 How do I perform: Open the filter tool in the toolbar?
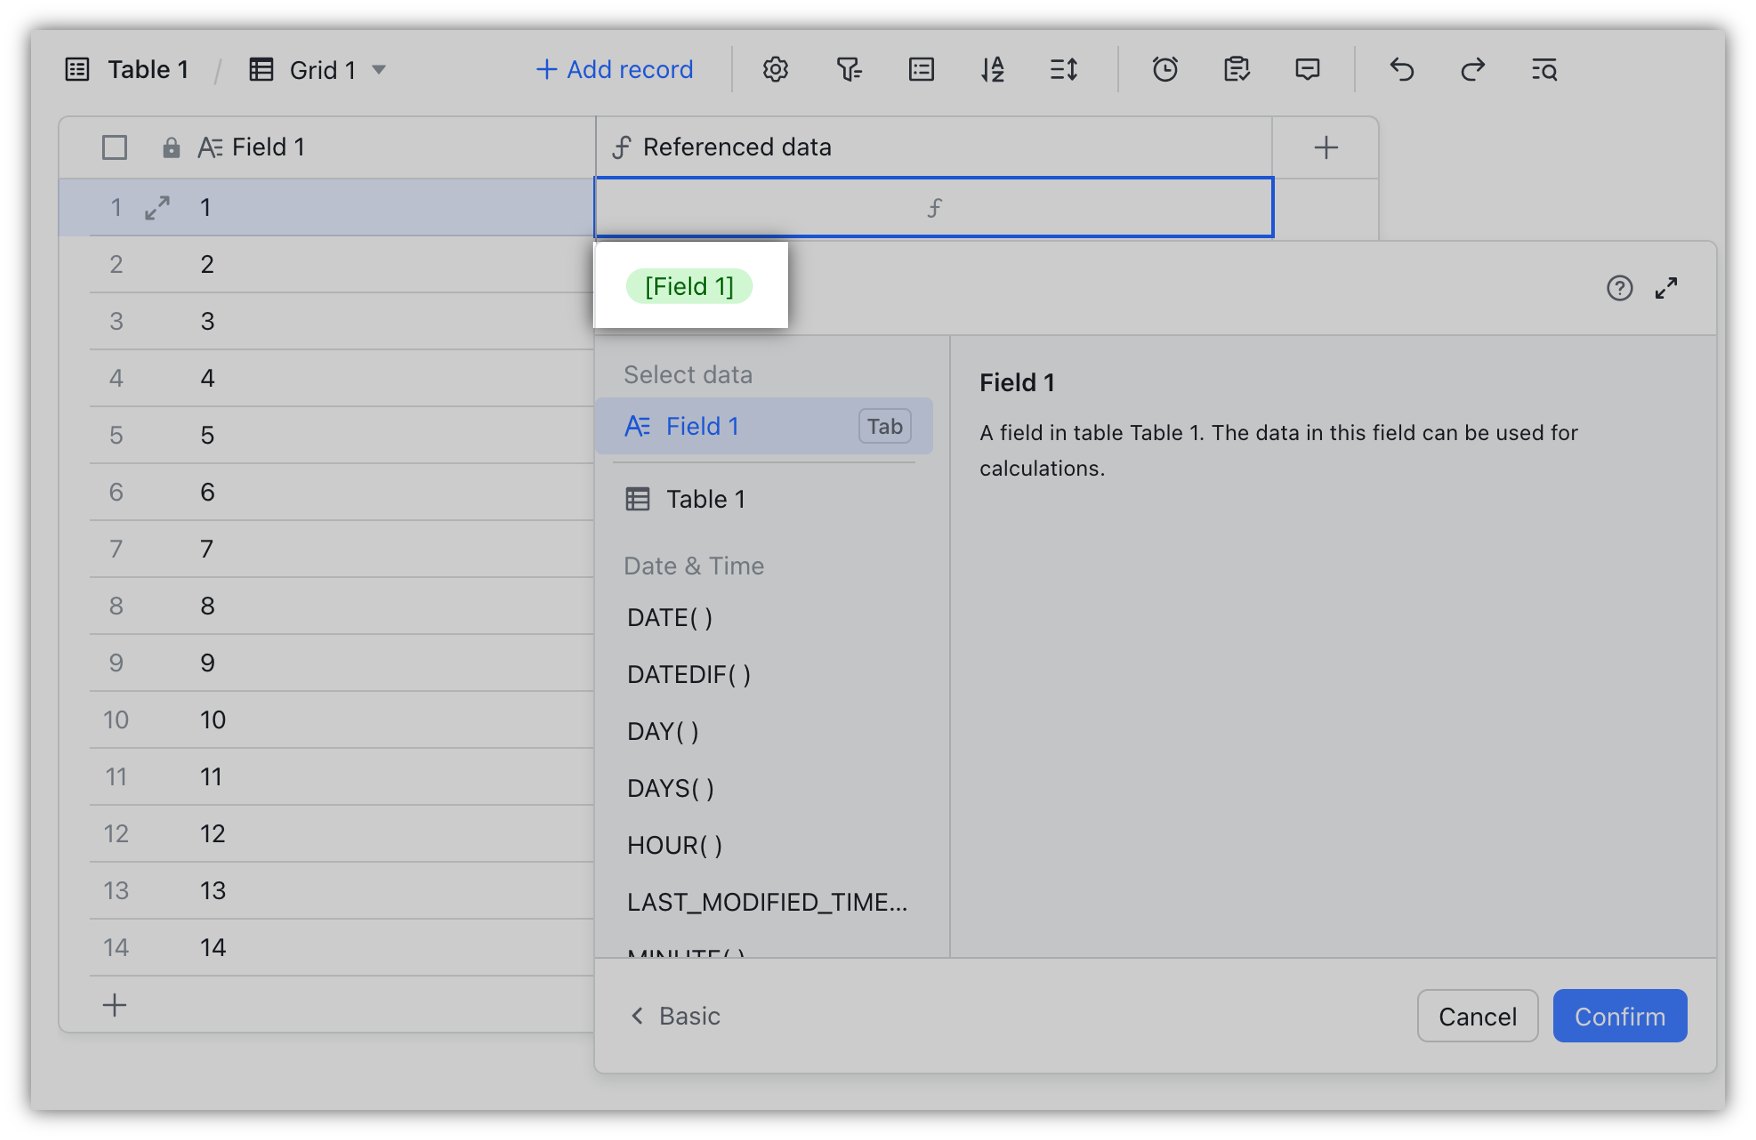pyautogui.click(x=848, y=69)
